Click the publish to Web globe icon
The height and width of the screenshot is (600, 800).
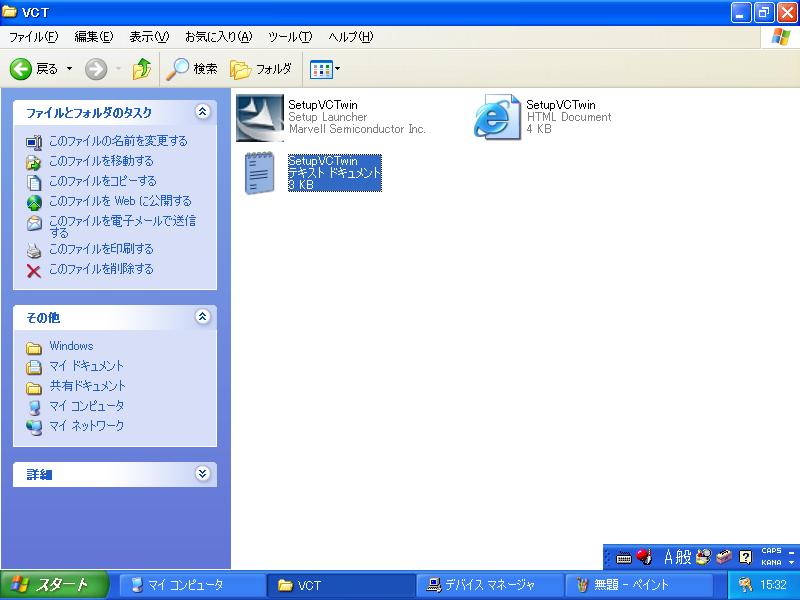[x=34, y=203]
